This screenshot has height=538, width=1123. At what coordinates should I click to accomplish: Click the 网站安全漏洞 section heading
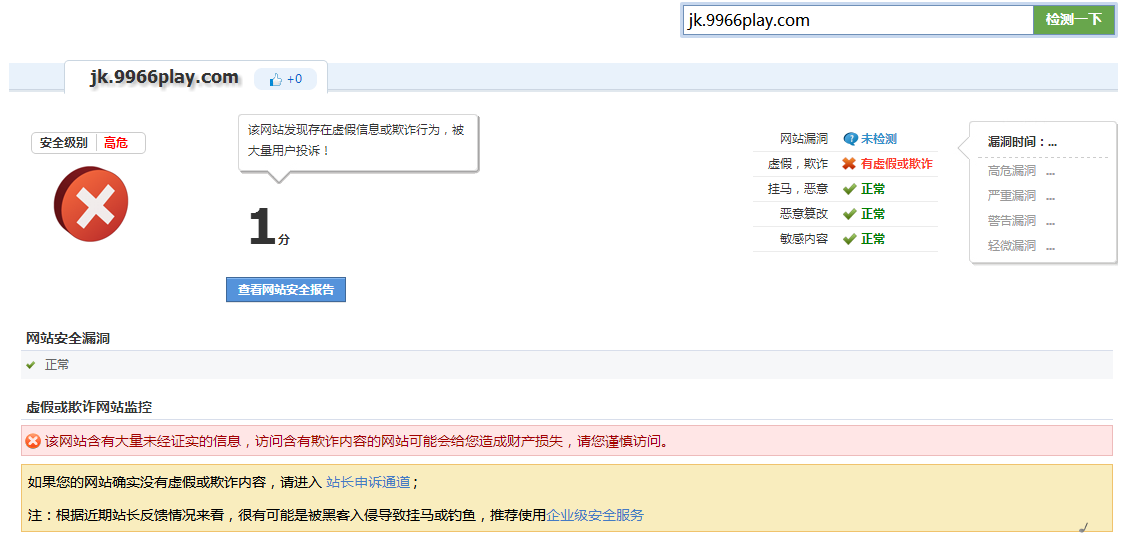coord(68,338)
